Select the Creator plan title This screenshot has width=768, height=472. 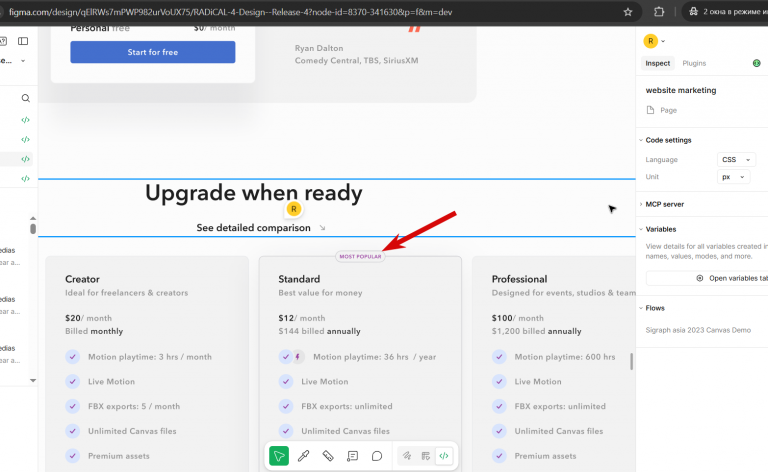82,279
